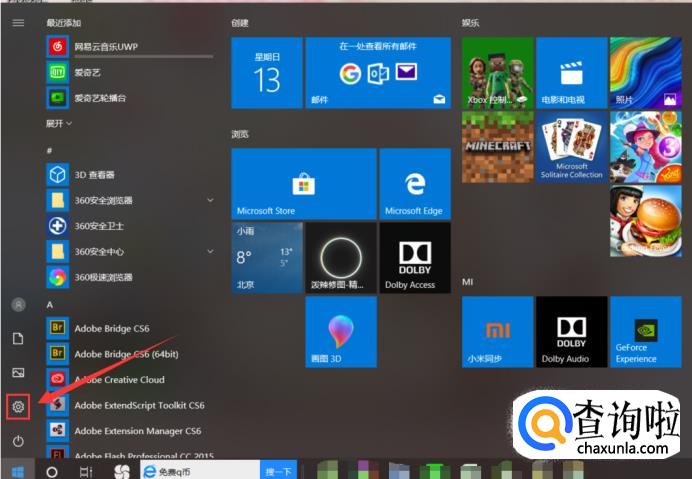Open the Pictures sidebar icon
The height and width of the screenshot is (479, 692).
[x=18, y=373]
